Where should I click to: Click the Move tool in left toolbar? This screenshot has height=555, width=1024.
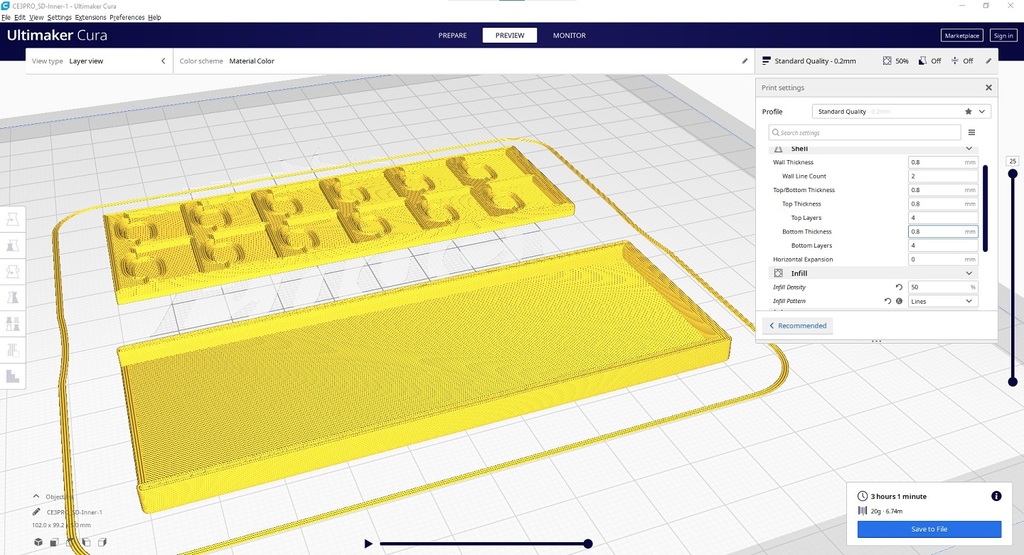click(13, 219)
